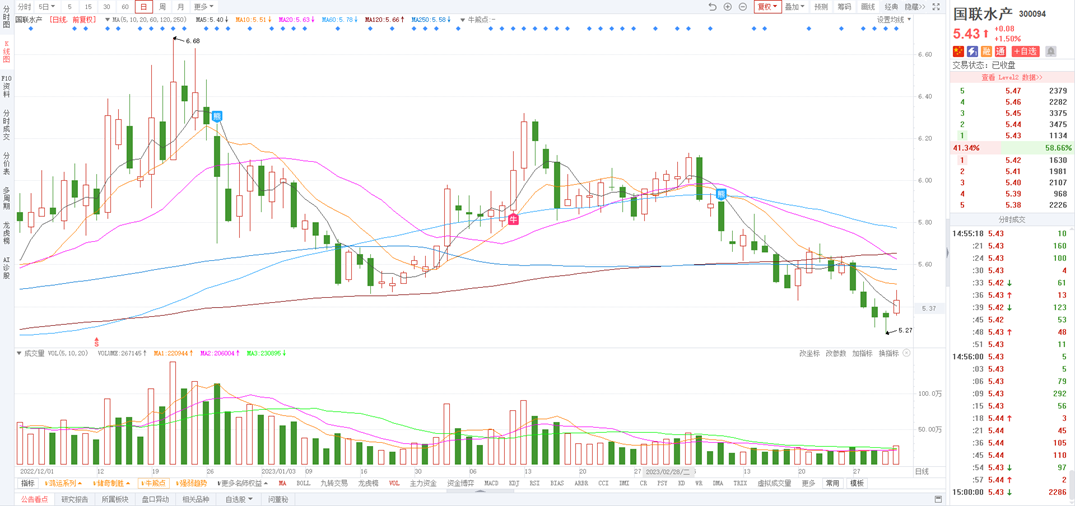This screenshot has height=506, width=1075.
Task: Select the MACD indicator tab
Action: tap(491, 483)
